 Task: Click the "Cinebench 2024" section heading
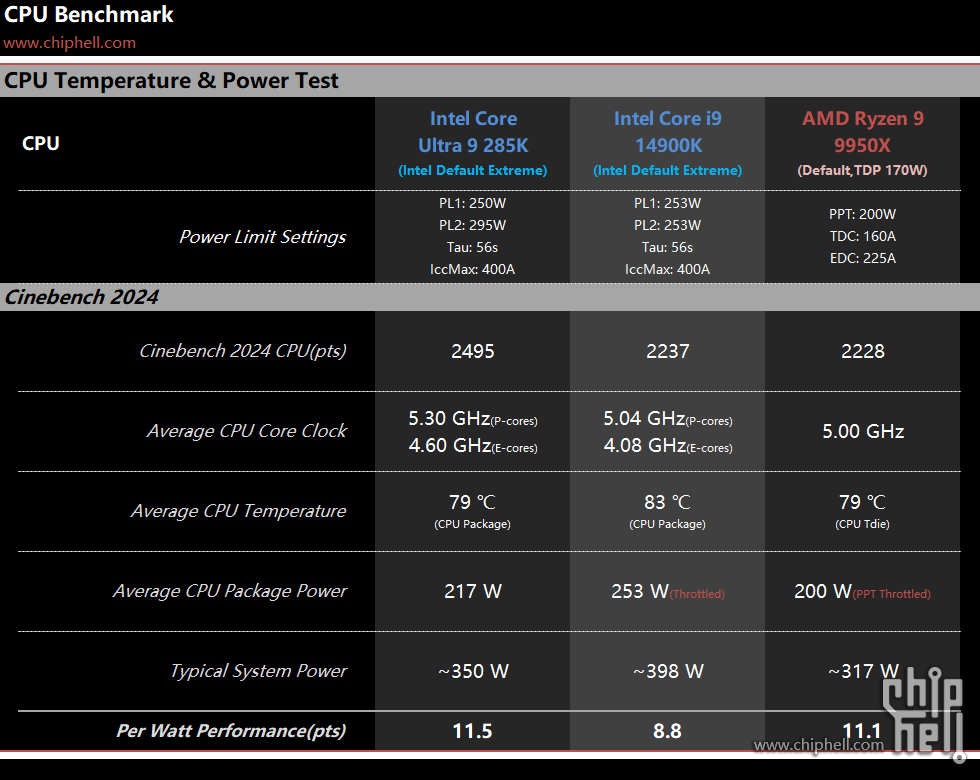point(82,297)
